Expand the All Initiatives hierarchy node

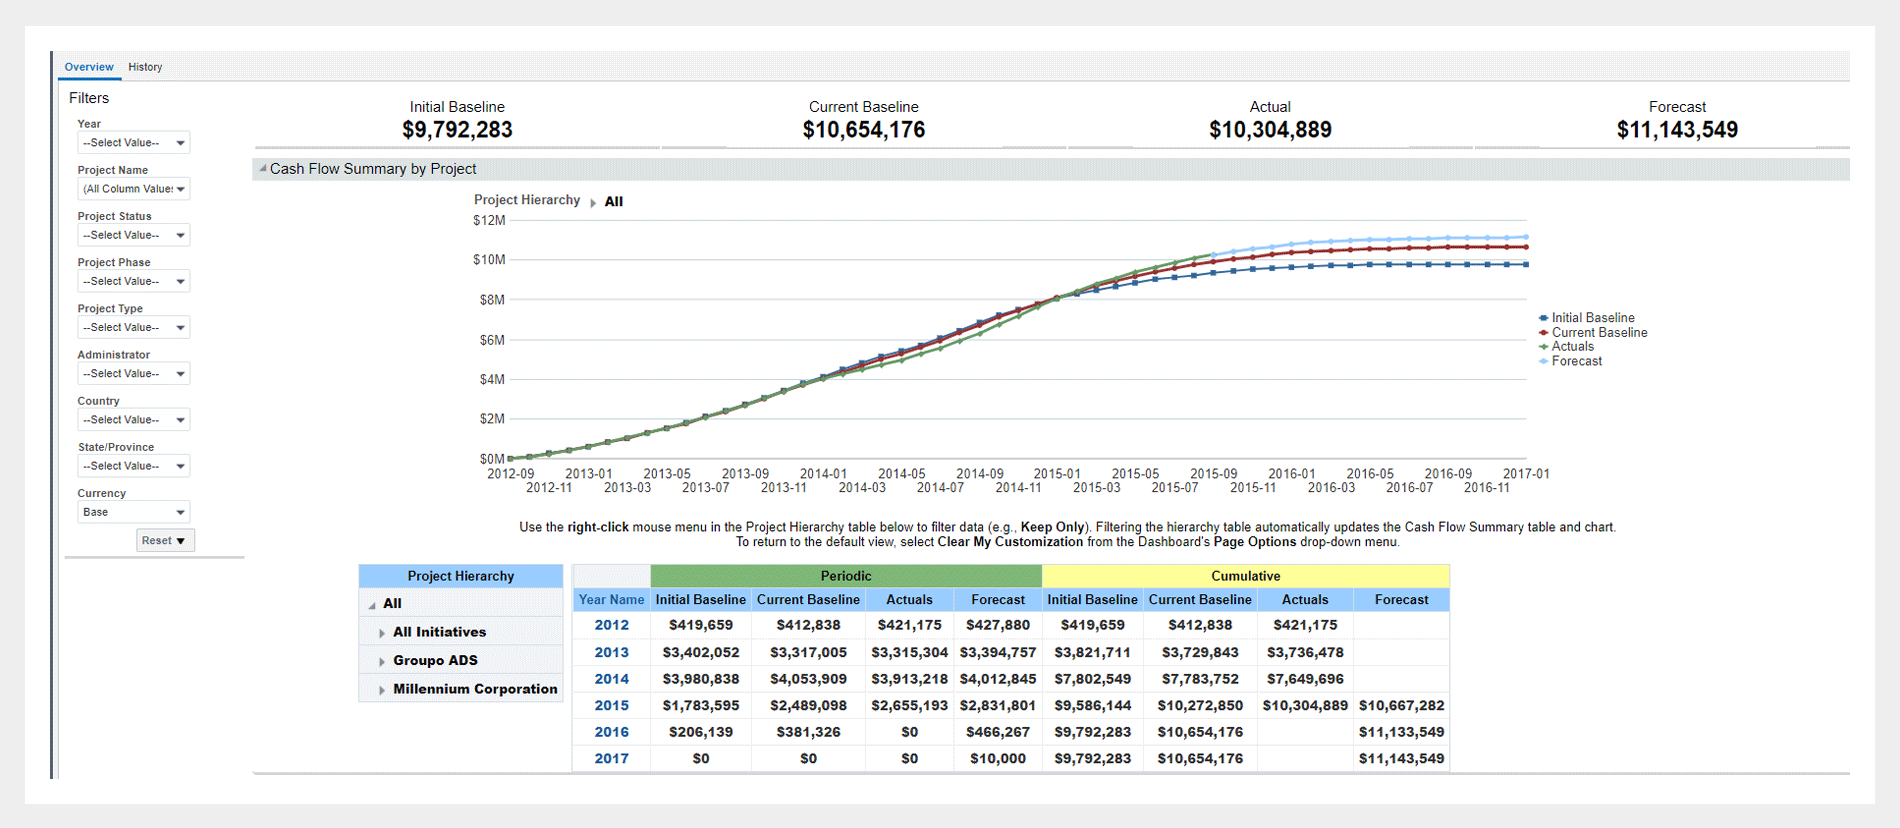(382, 633)
